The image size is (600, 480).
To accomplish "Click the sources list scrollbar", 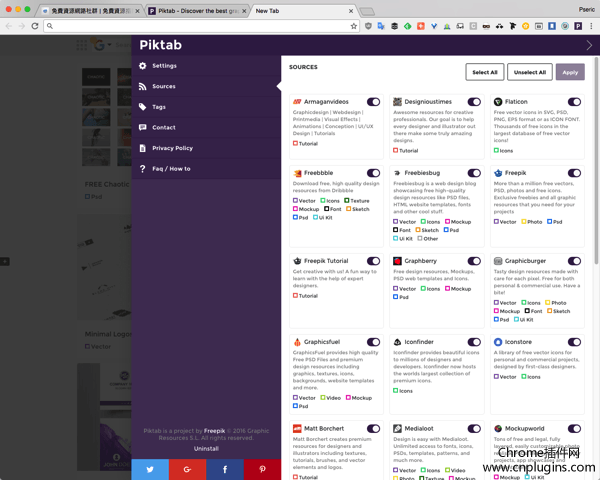I will tap(596, 161).
